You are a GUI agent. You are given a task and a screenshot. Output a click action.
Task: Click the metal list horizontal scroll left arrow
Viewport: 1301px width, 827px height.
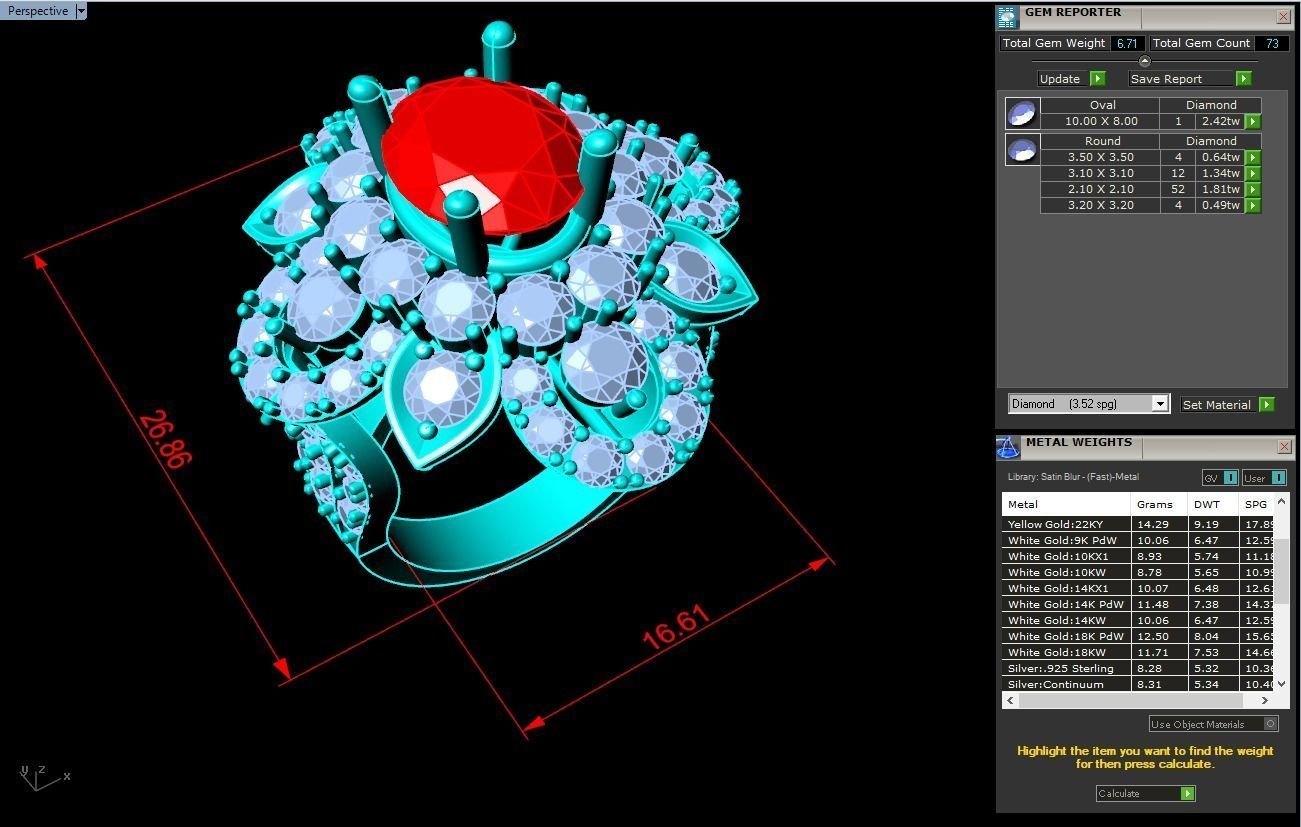click(1010, 700)
